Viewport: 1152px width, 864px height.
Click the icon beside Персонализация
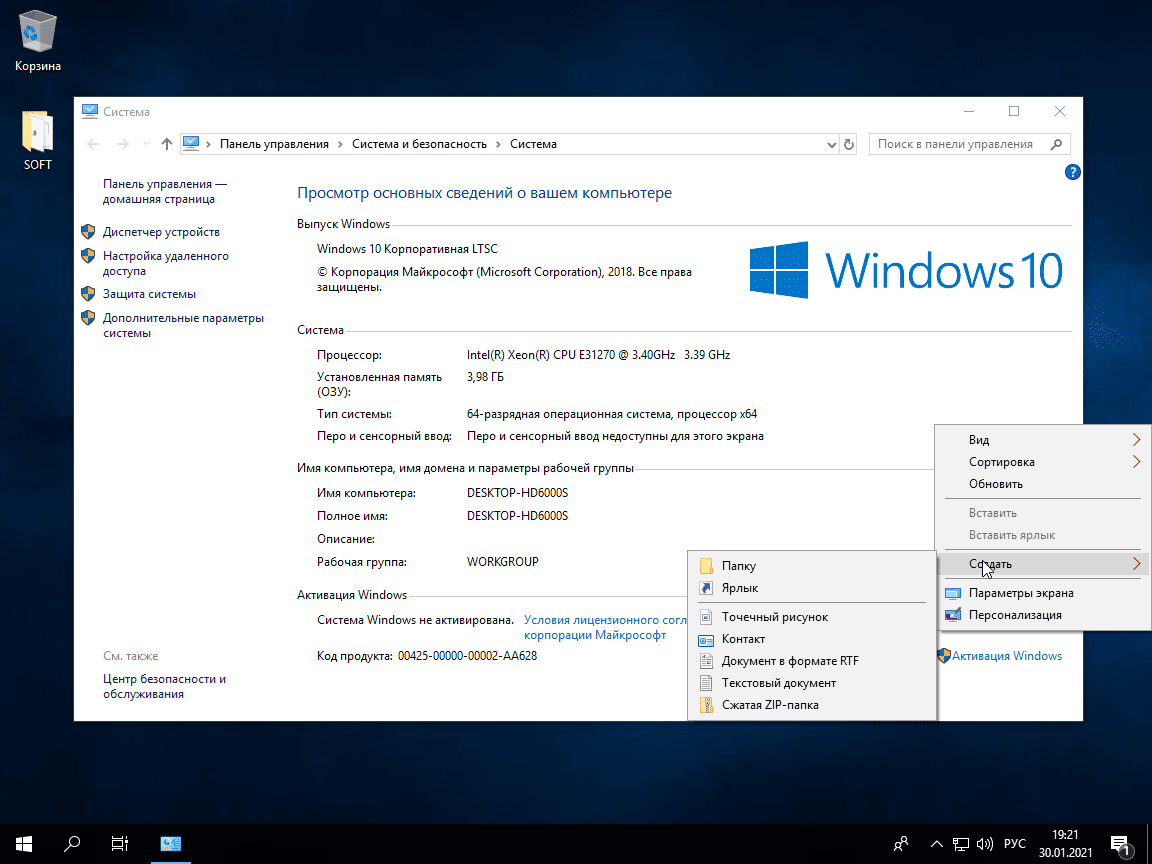click(953, 616)
